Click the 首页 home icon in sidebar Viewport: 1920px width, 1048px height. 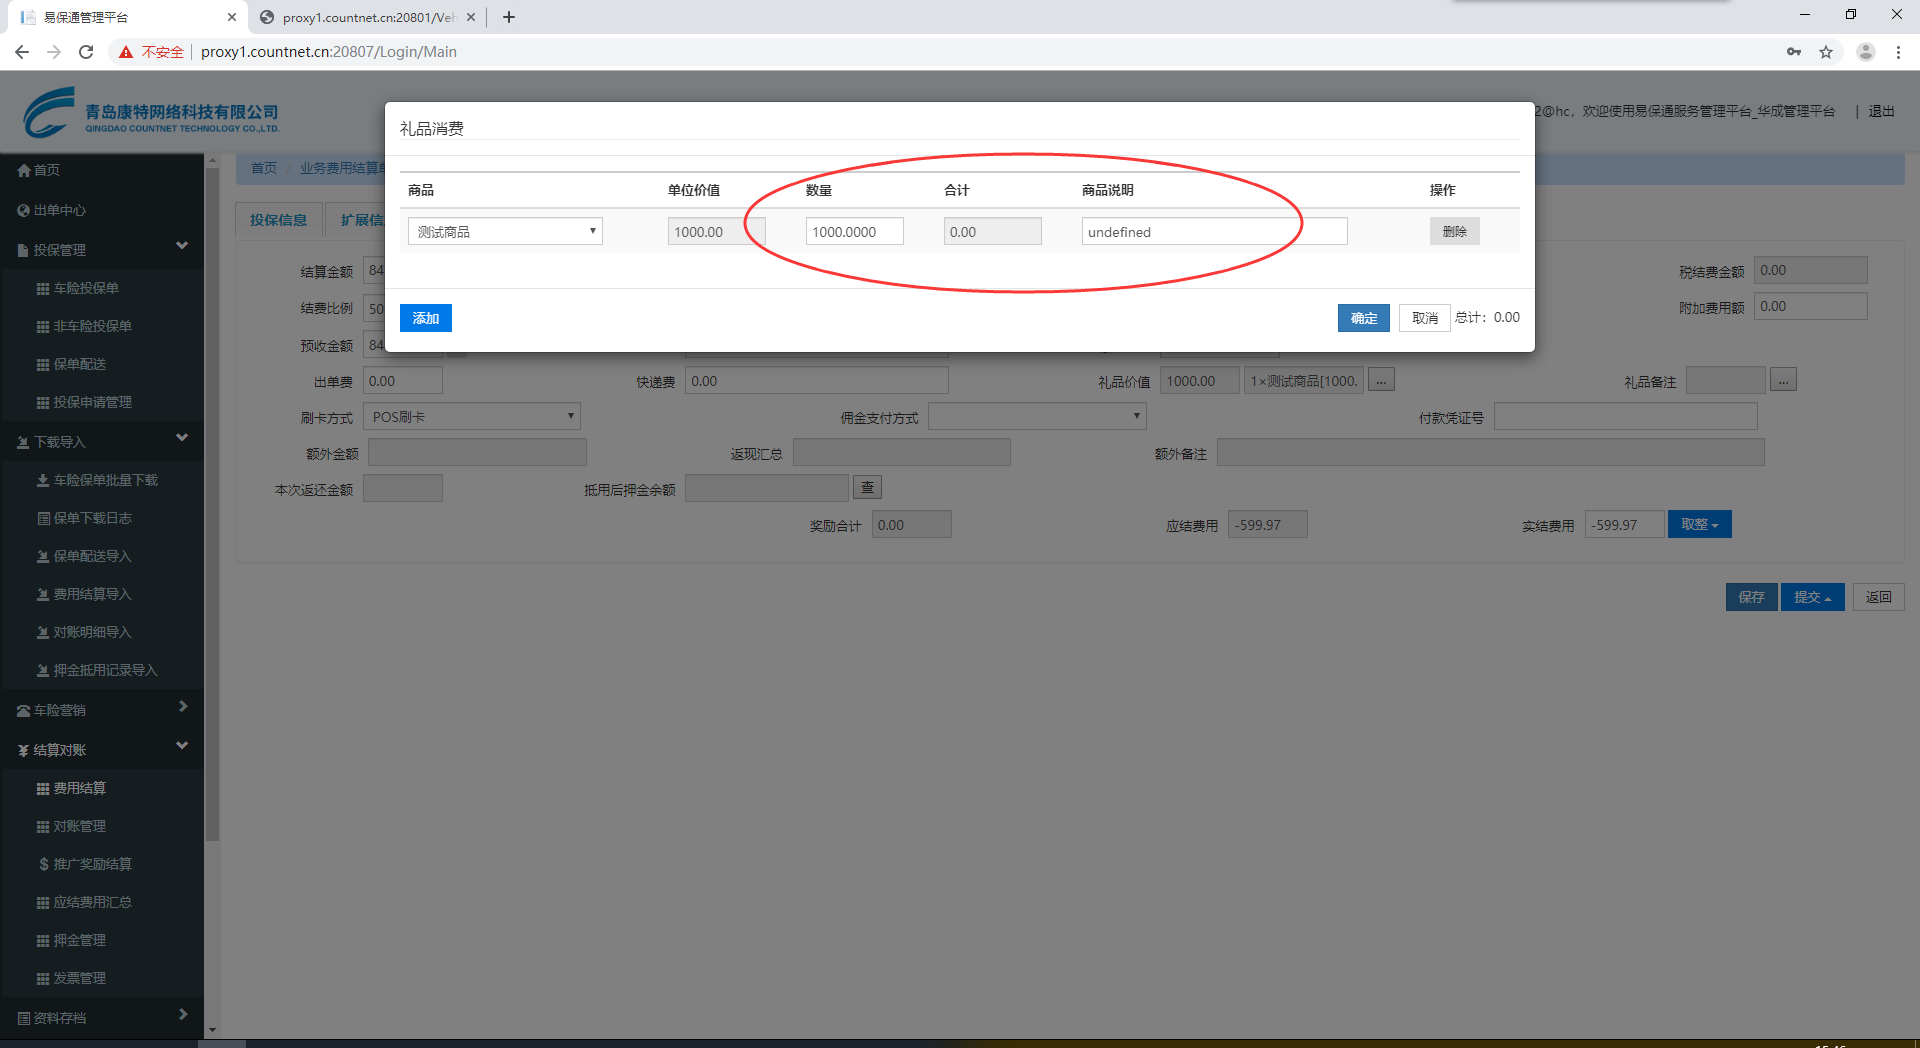click(24, 170)
